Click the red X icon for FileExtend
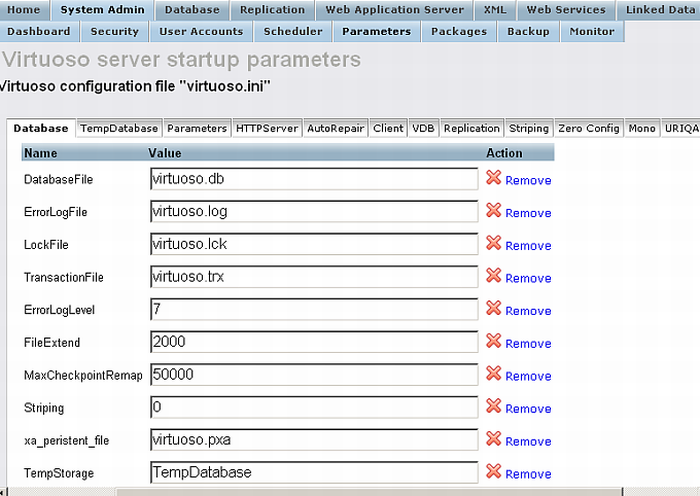This screenshot has height=496, width=700. [493, 341]
